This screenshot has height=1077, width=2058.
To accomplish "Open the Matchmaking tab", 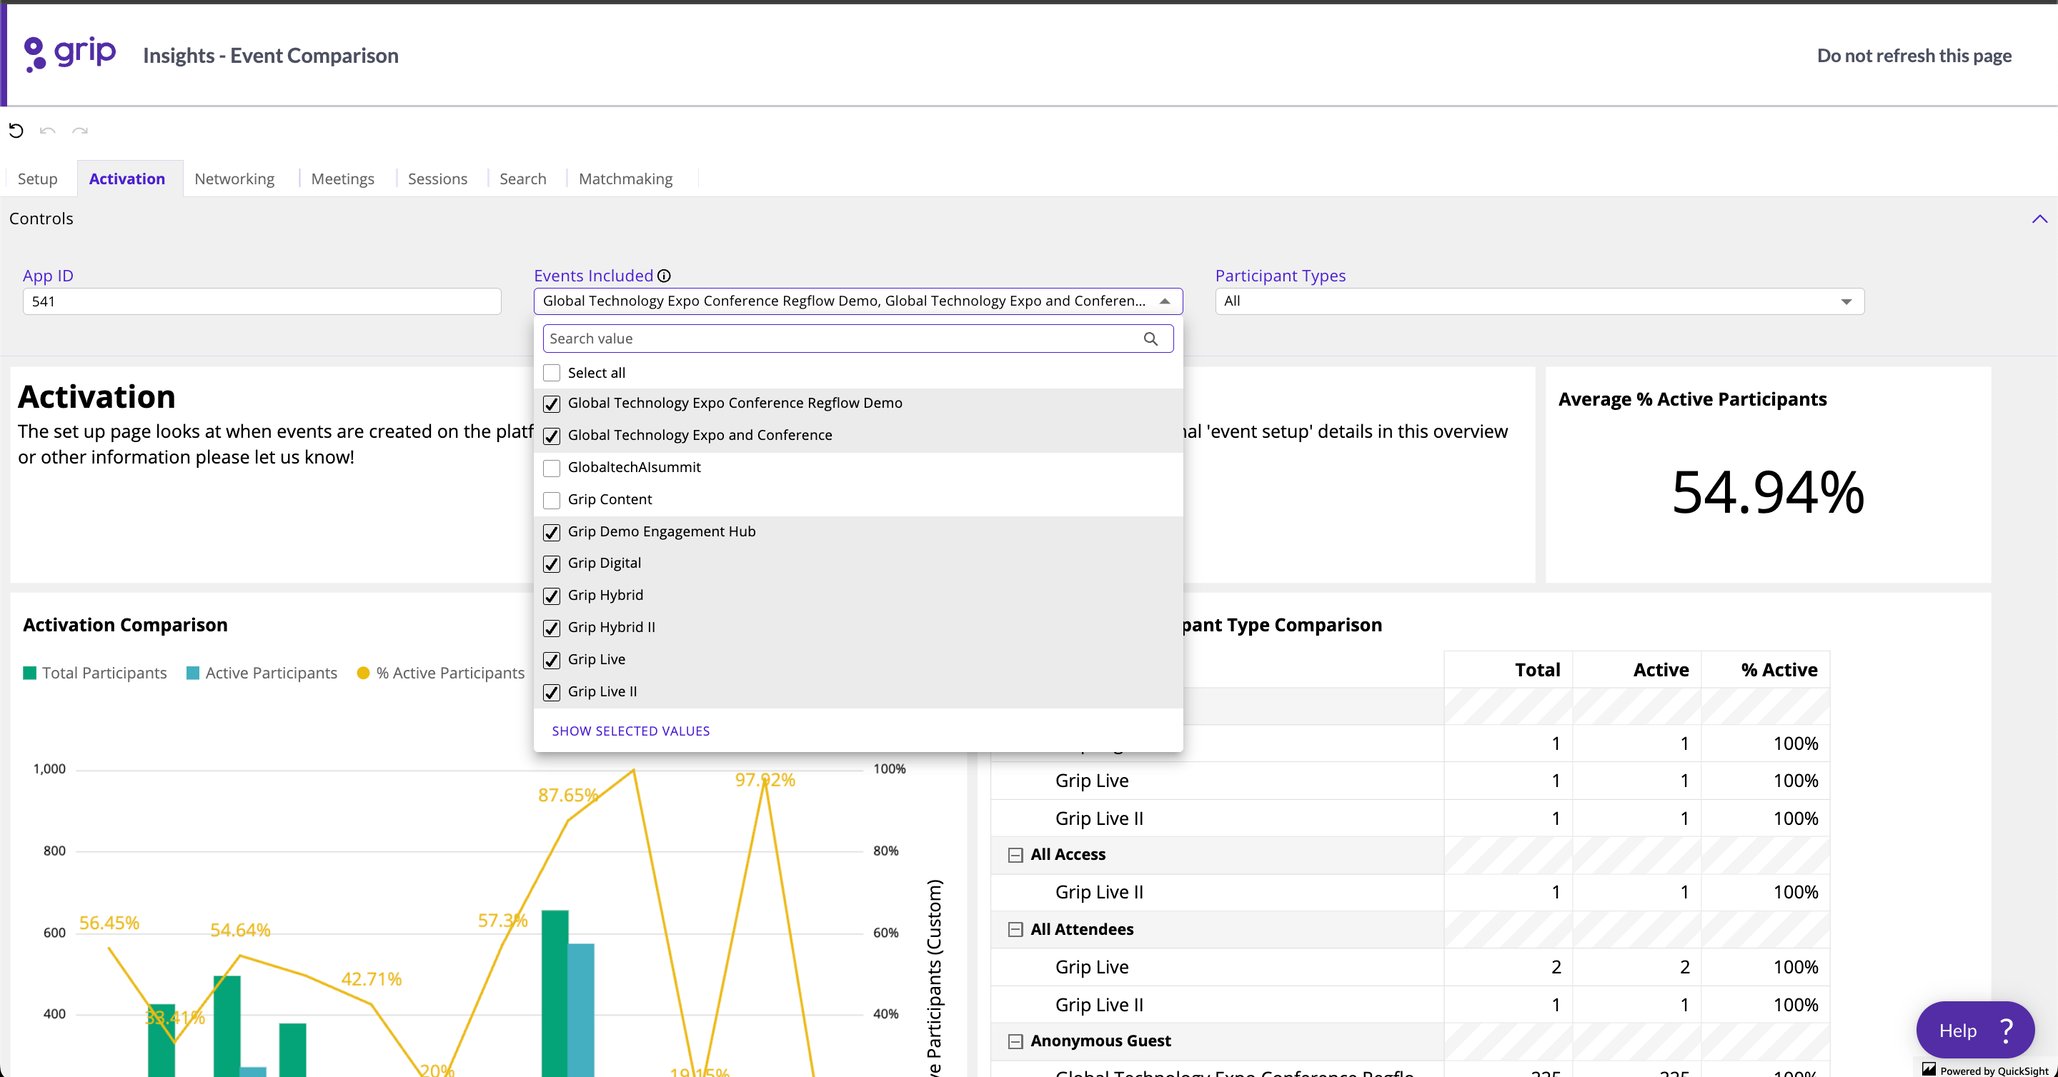I will [626, 179].
